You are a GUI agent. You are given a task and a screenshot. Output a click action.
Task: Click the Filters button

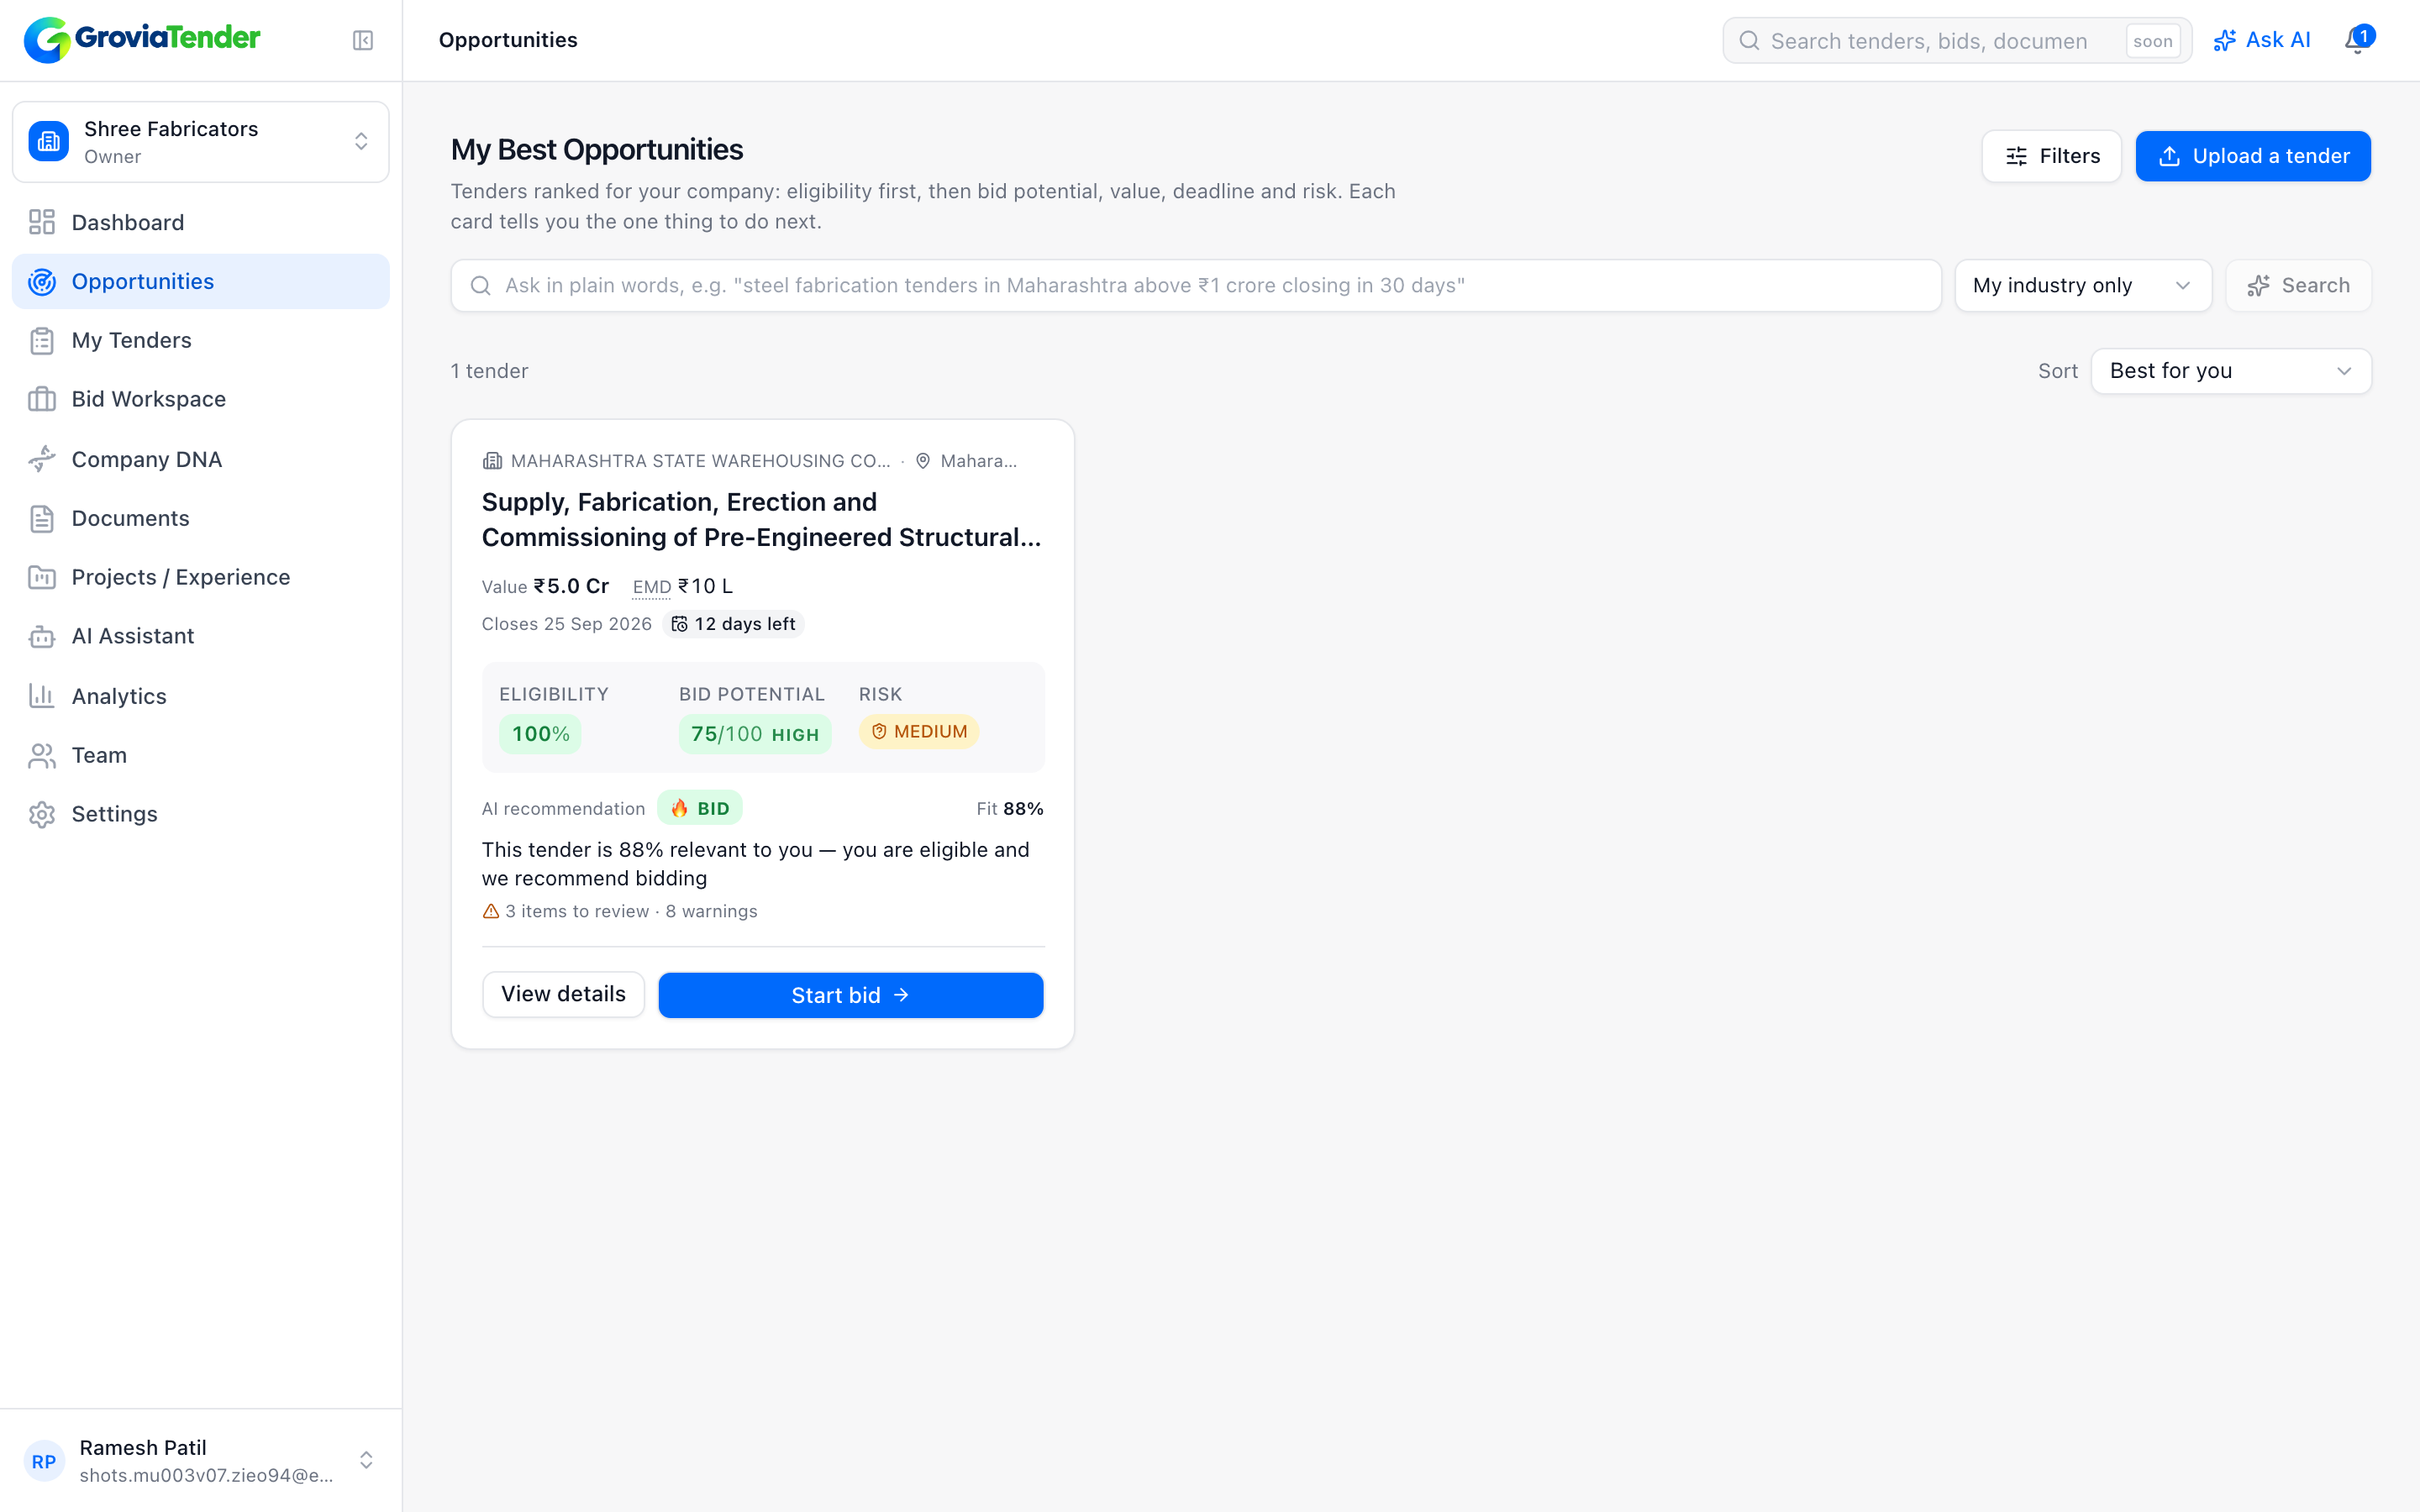pyautogui.click(x=2051, y=156)
